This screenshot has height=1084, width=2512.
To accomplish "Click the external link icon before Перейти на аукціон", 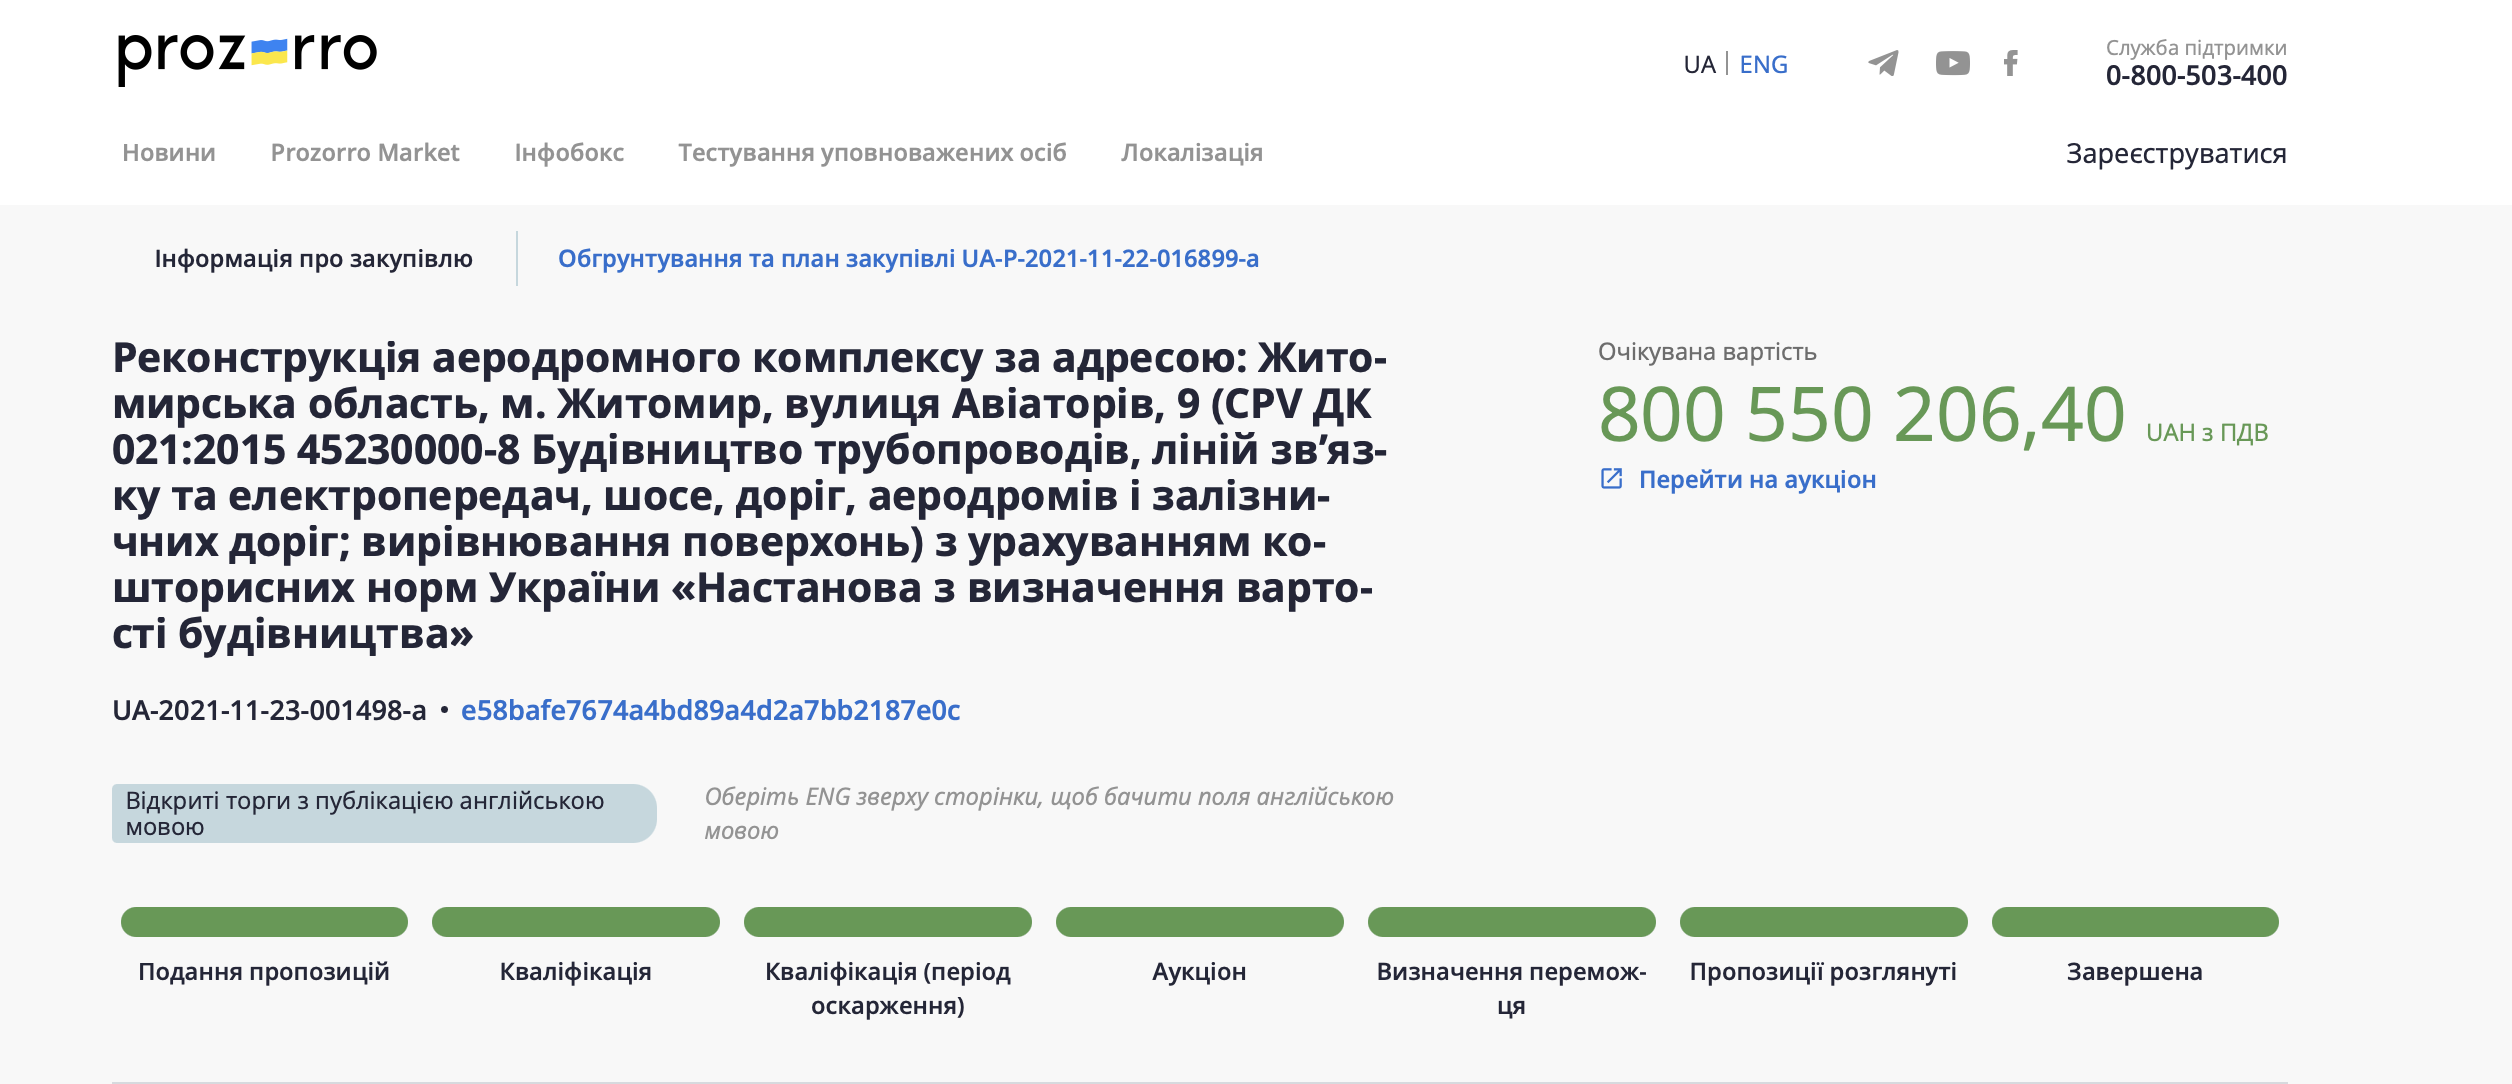I will pyautogui.click(x=1613, y=478).
